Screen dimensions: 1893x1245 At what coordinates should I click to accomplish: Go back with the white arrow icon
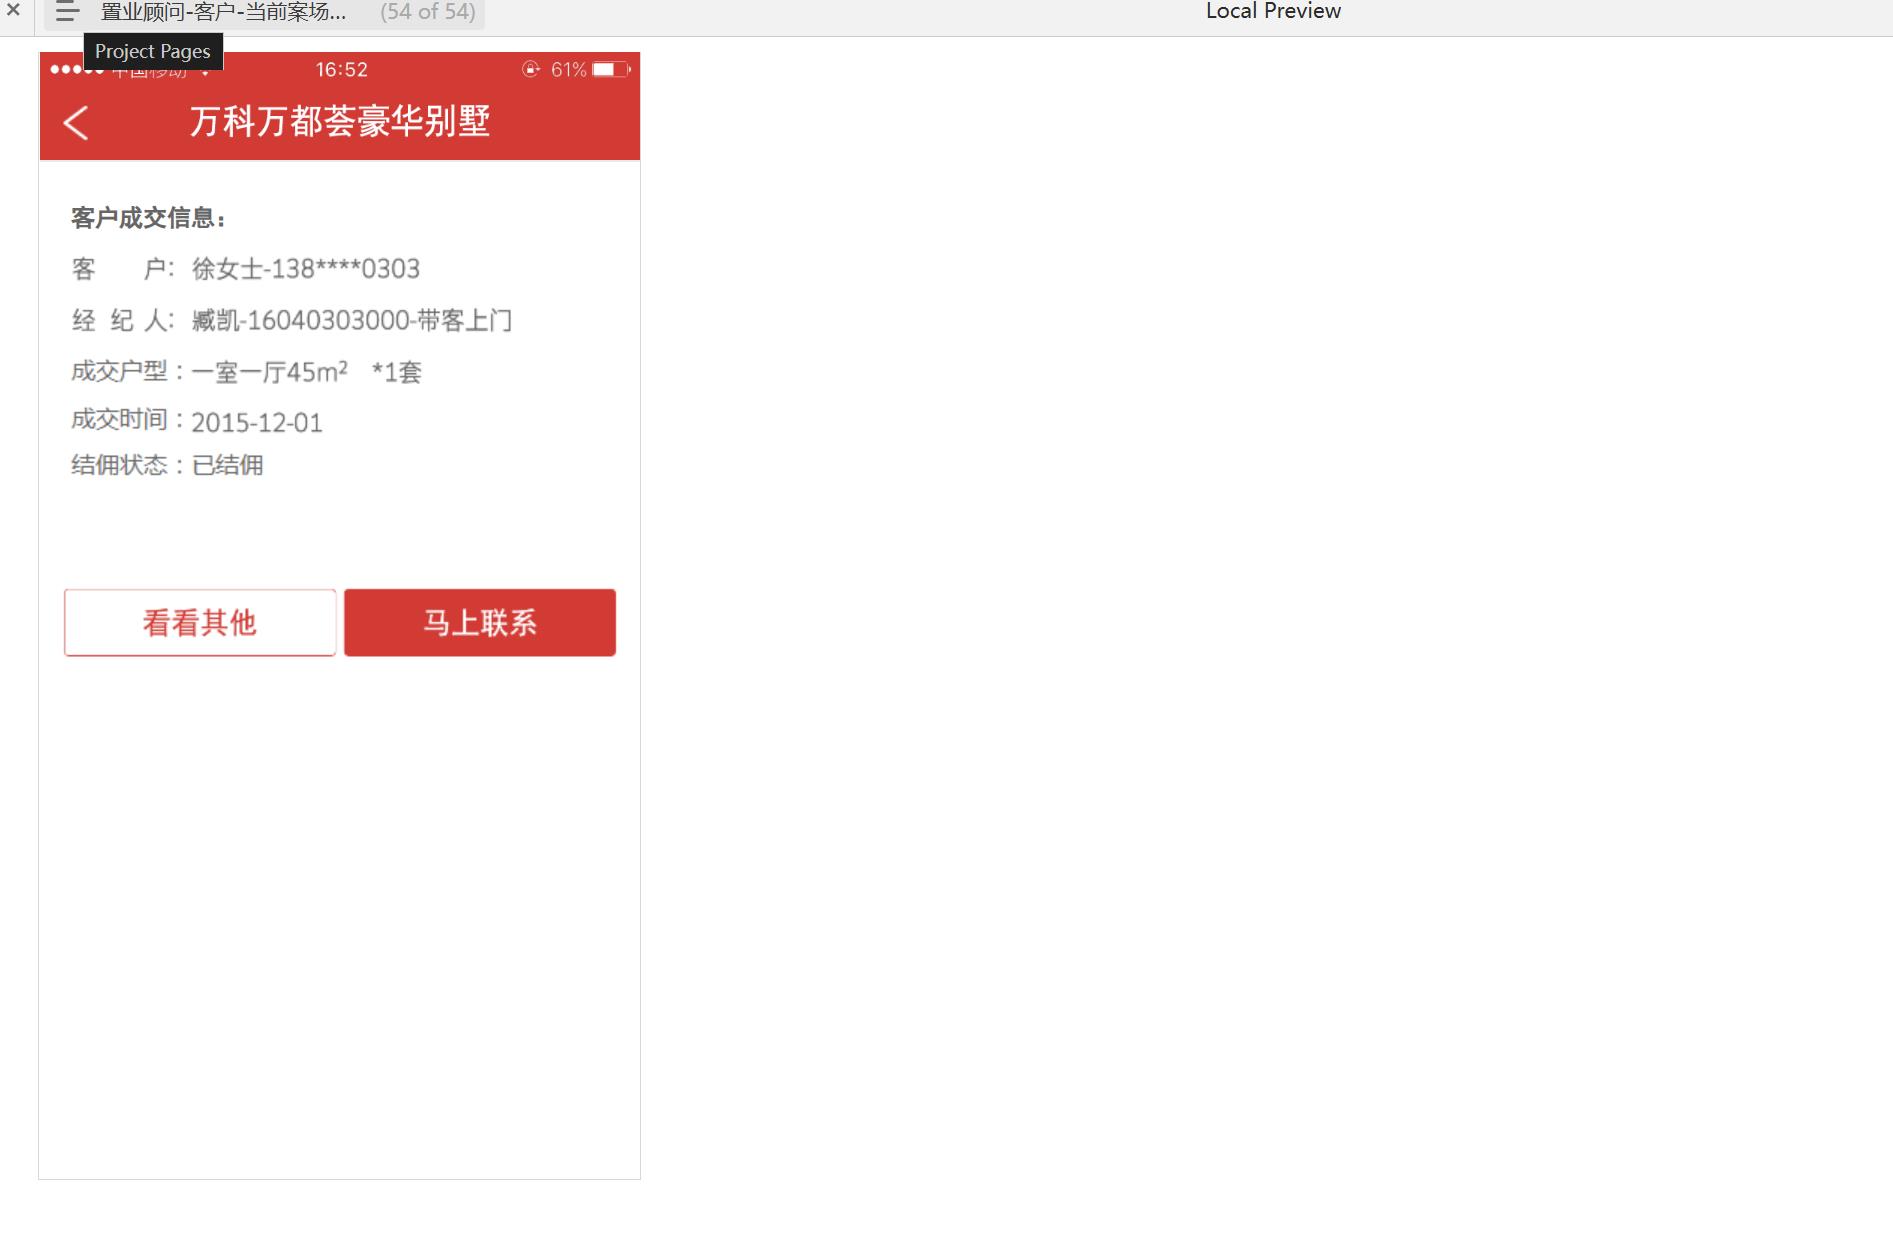pos(76,122)
